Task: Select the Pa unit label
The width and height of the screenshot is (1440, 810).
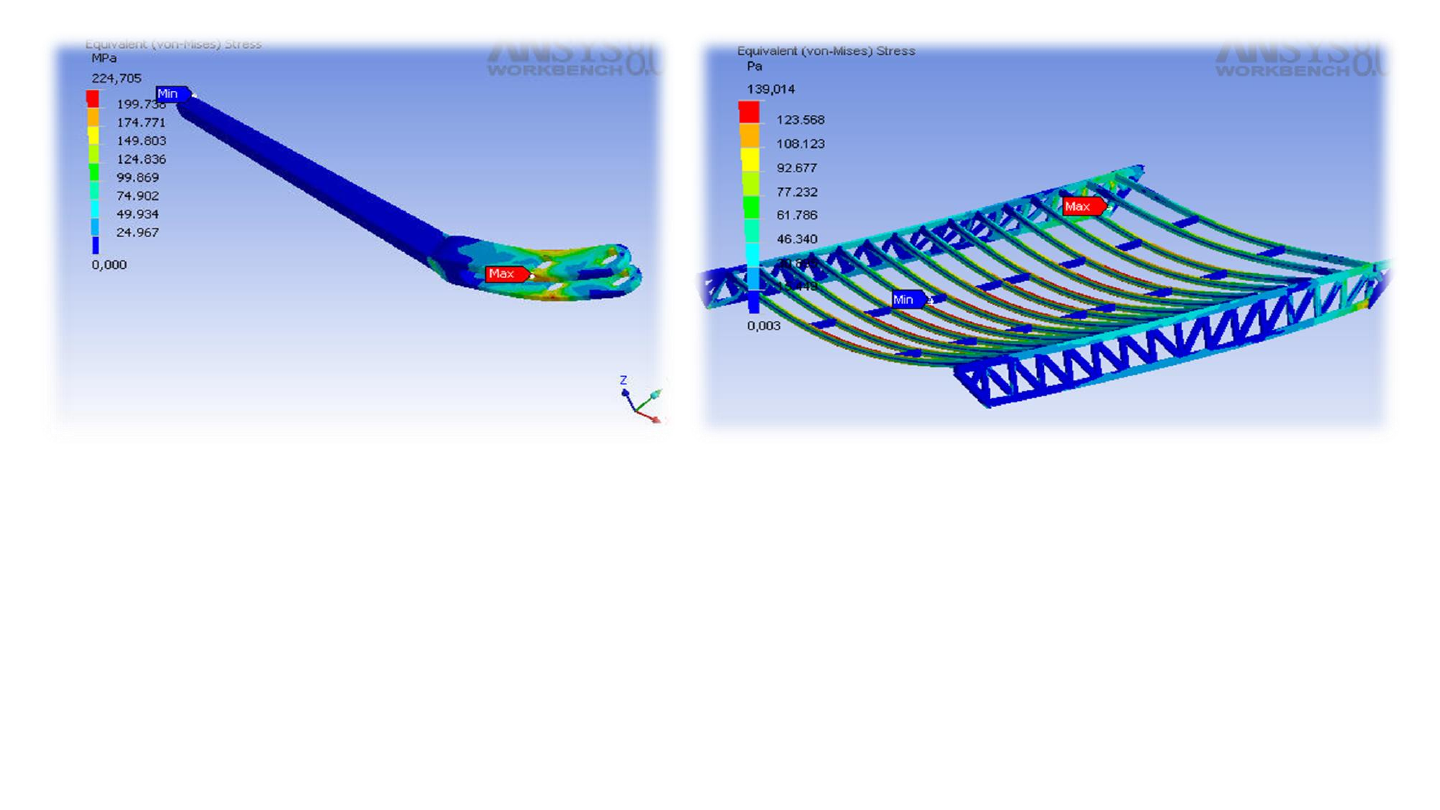Action: point(754,66)
